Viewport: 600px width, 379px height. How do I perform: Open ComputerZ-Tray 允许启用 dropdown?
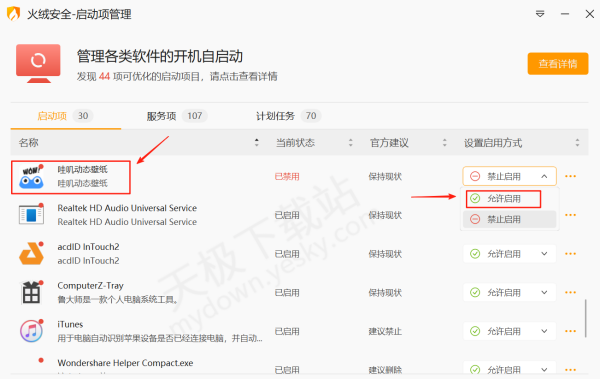click(509, 292)
